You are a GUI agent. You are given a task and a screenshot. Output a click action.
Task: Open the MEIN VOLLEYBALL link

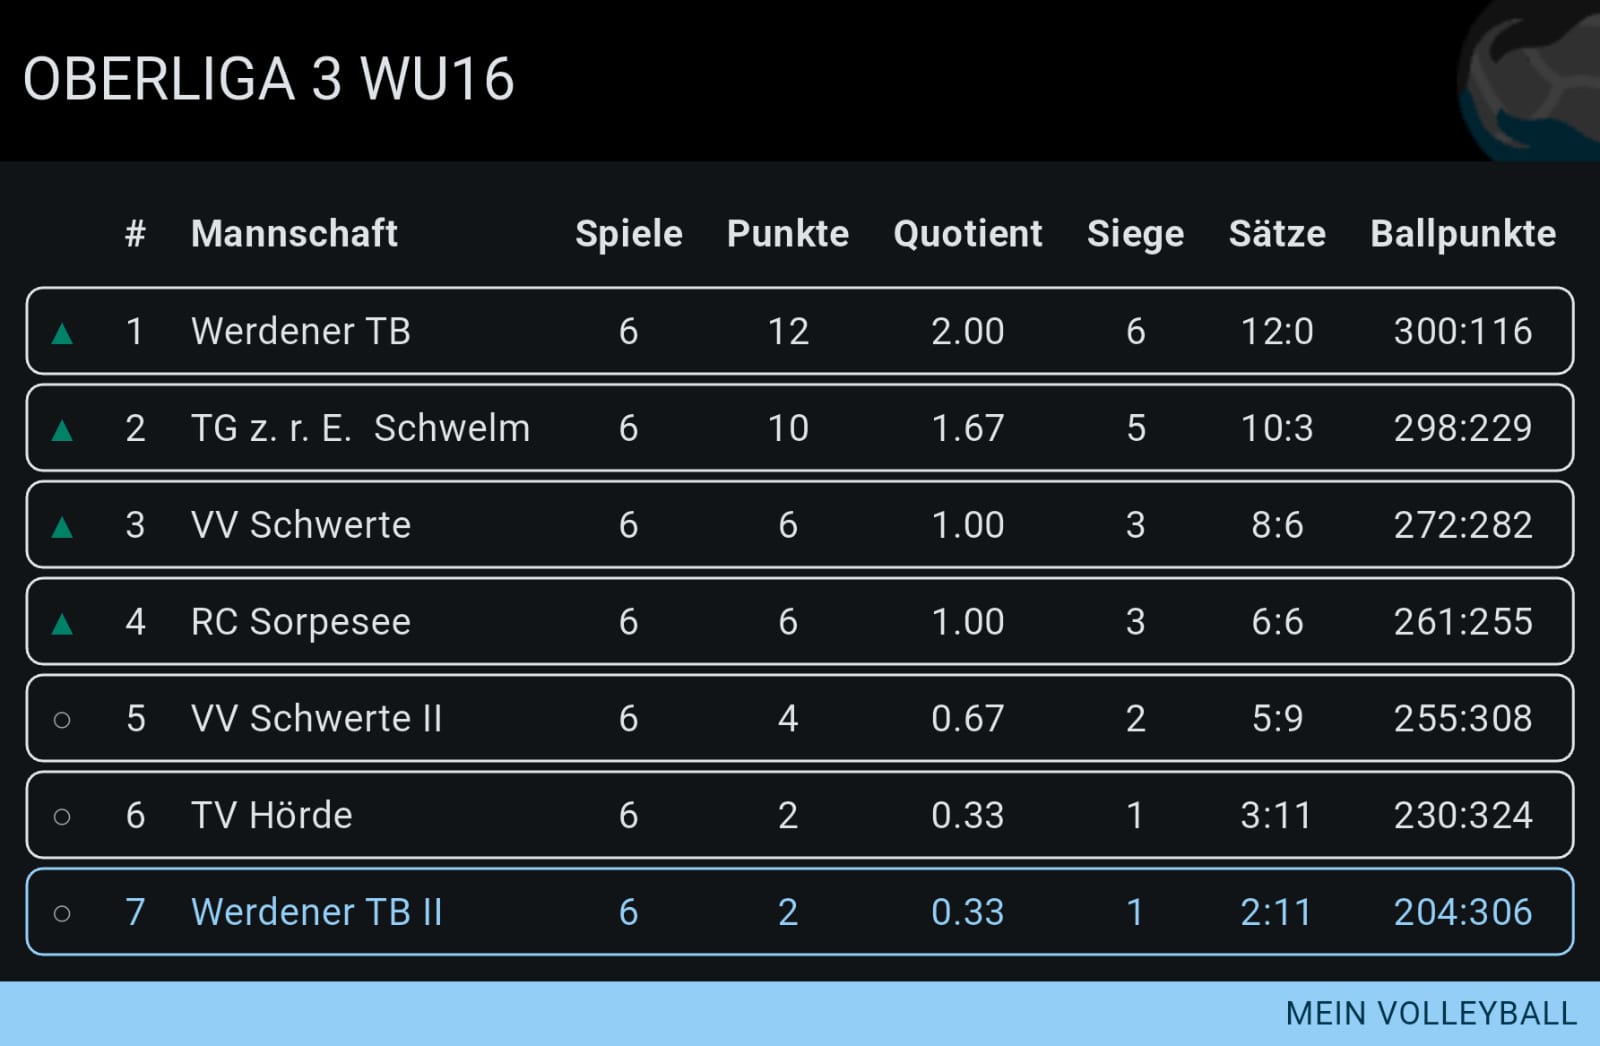[1430, 1013]
